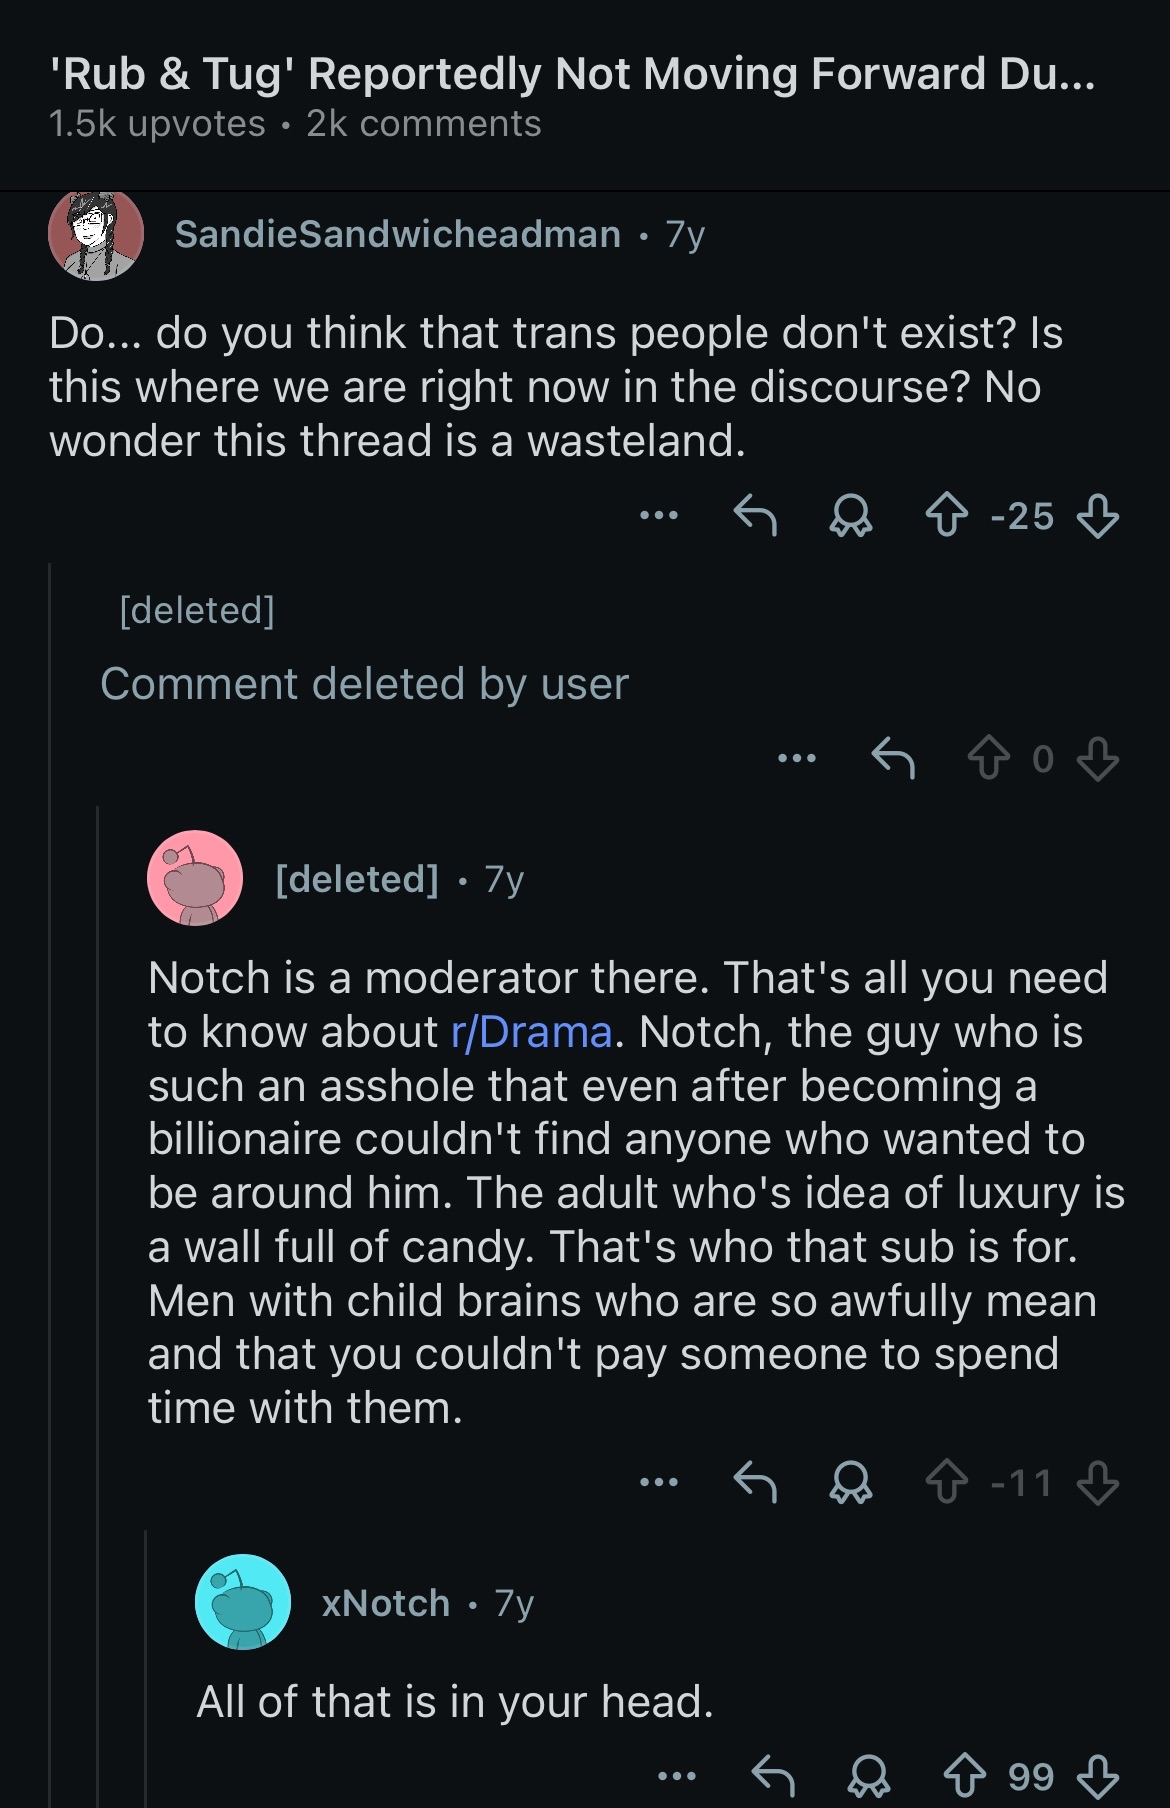The height and width of the screenshot is (1808, 1170).
Task: Open more options on the -11 score comment
Action: tap(659, 1482)
